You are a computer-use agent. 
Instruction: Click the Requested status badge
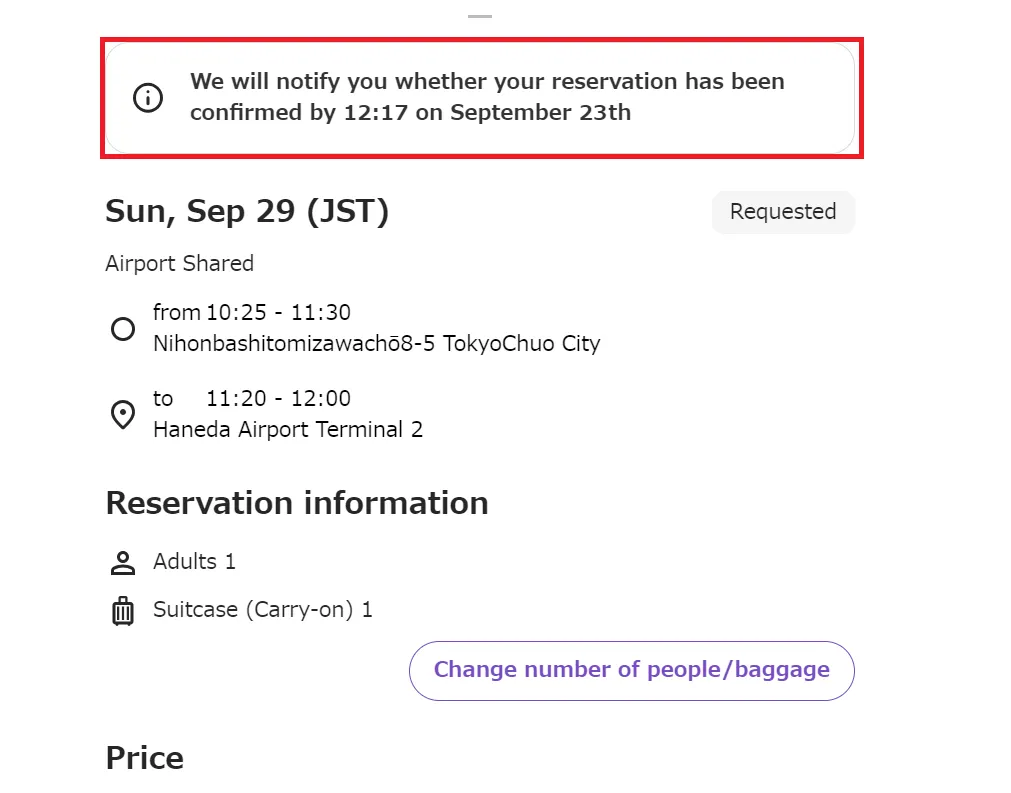pos(783,212)
